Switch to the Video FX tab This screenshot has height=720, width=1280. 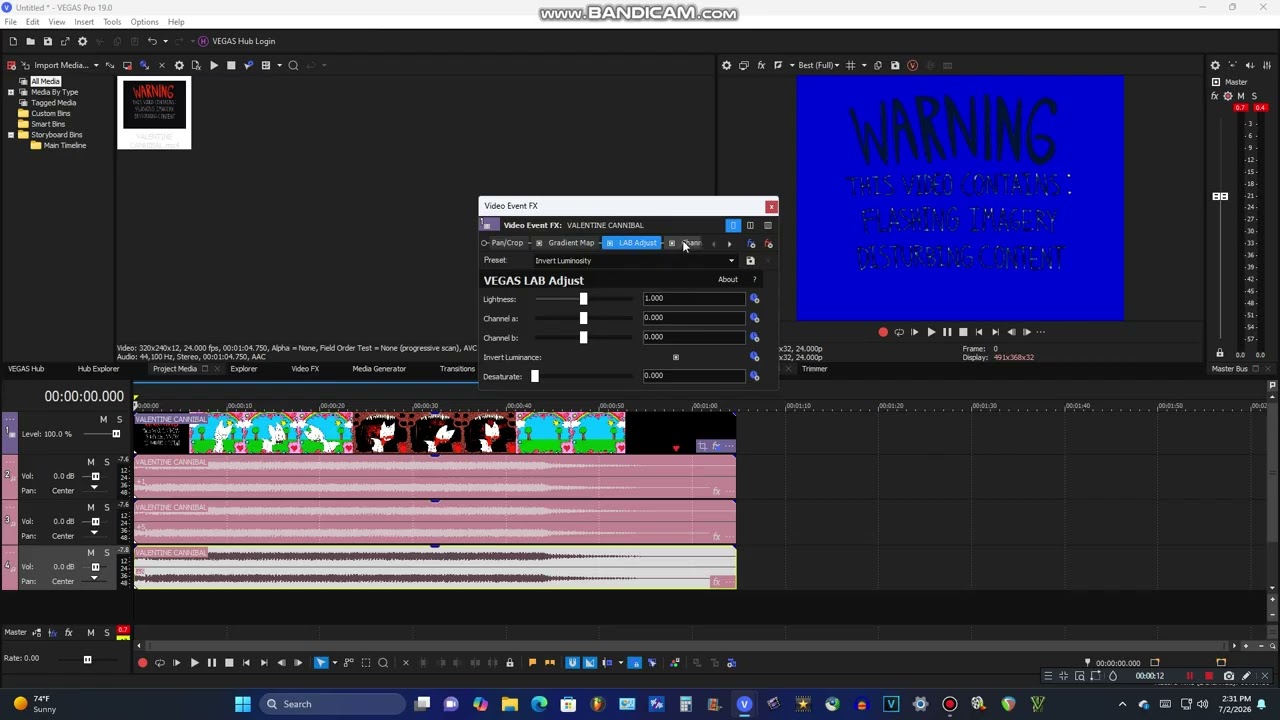coord(305,369)
